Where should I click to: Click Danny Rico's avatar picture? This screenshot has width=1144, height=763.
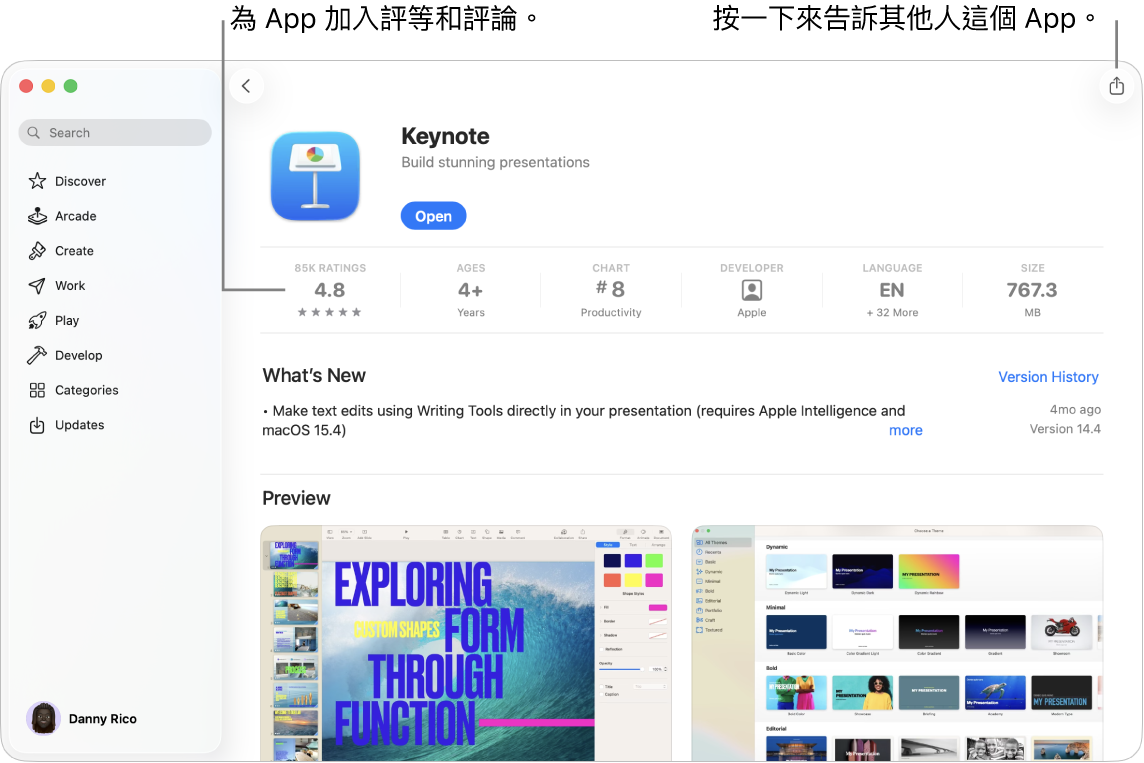pyautogui.click(x=43, y=719)
